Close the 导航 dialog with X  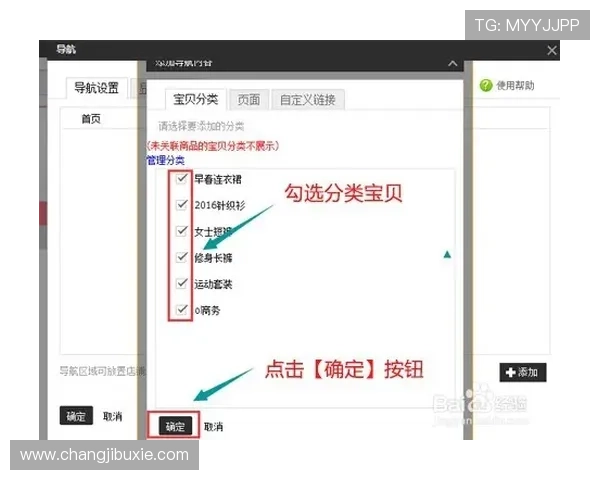(x=552, y=50)
